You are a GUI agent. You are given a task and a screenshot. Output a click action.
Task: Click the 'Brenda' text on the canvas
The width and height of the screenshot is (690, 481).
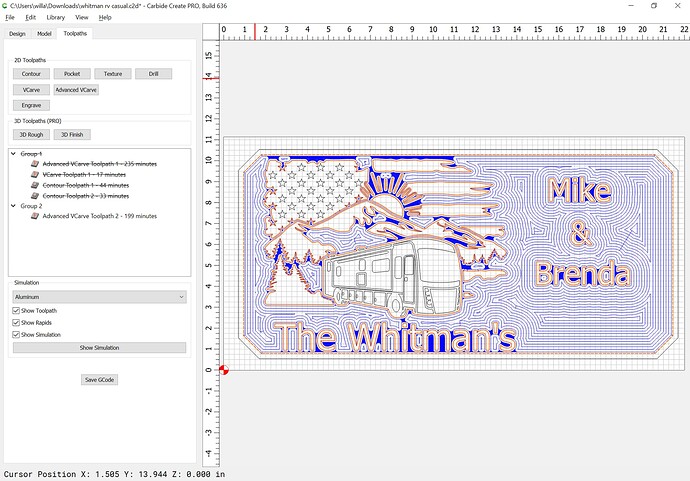coord(582,274)
